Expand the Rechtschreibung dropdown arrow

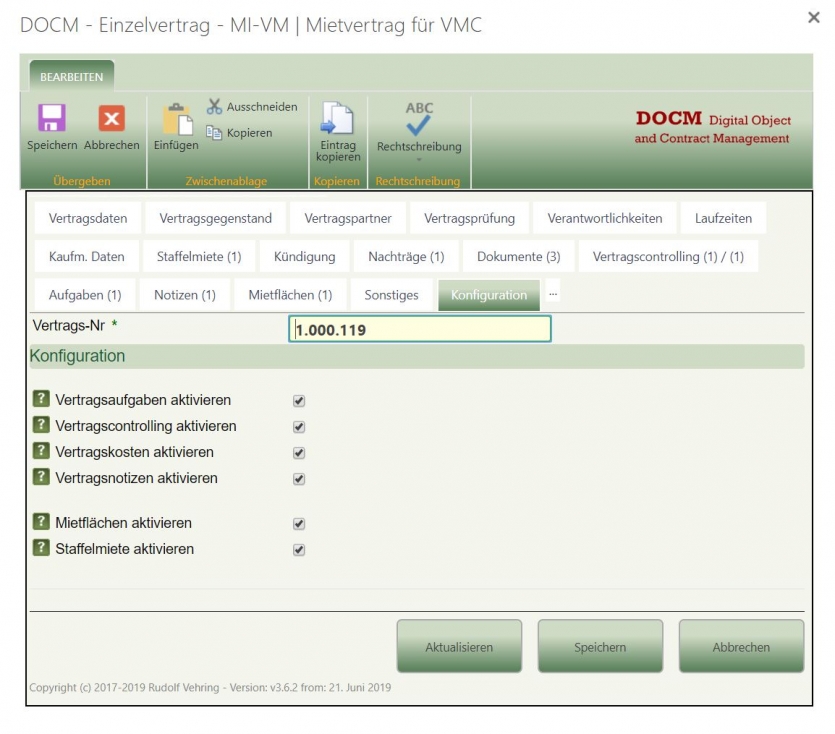[x=419, y=160]
